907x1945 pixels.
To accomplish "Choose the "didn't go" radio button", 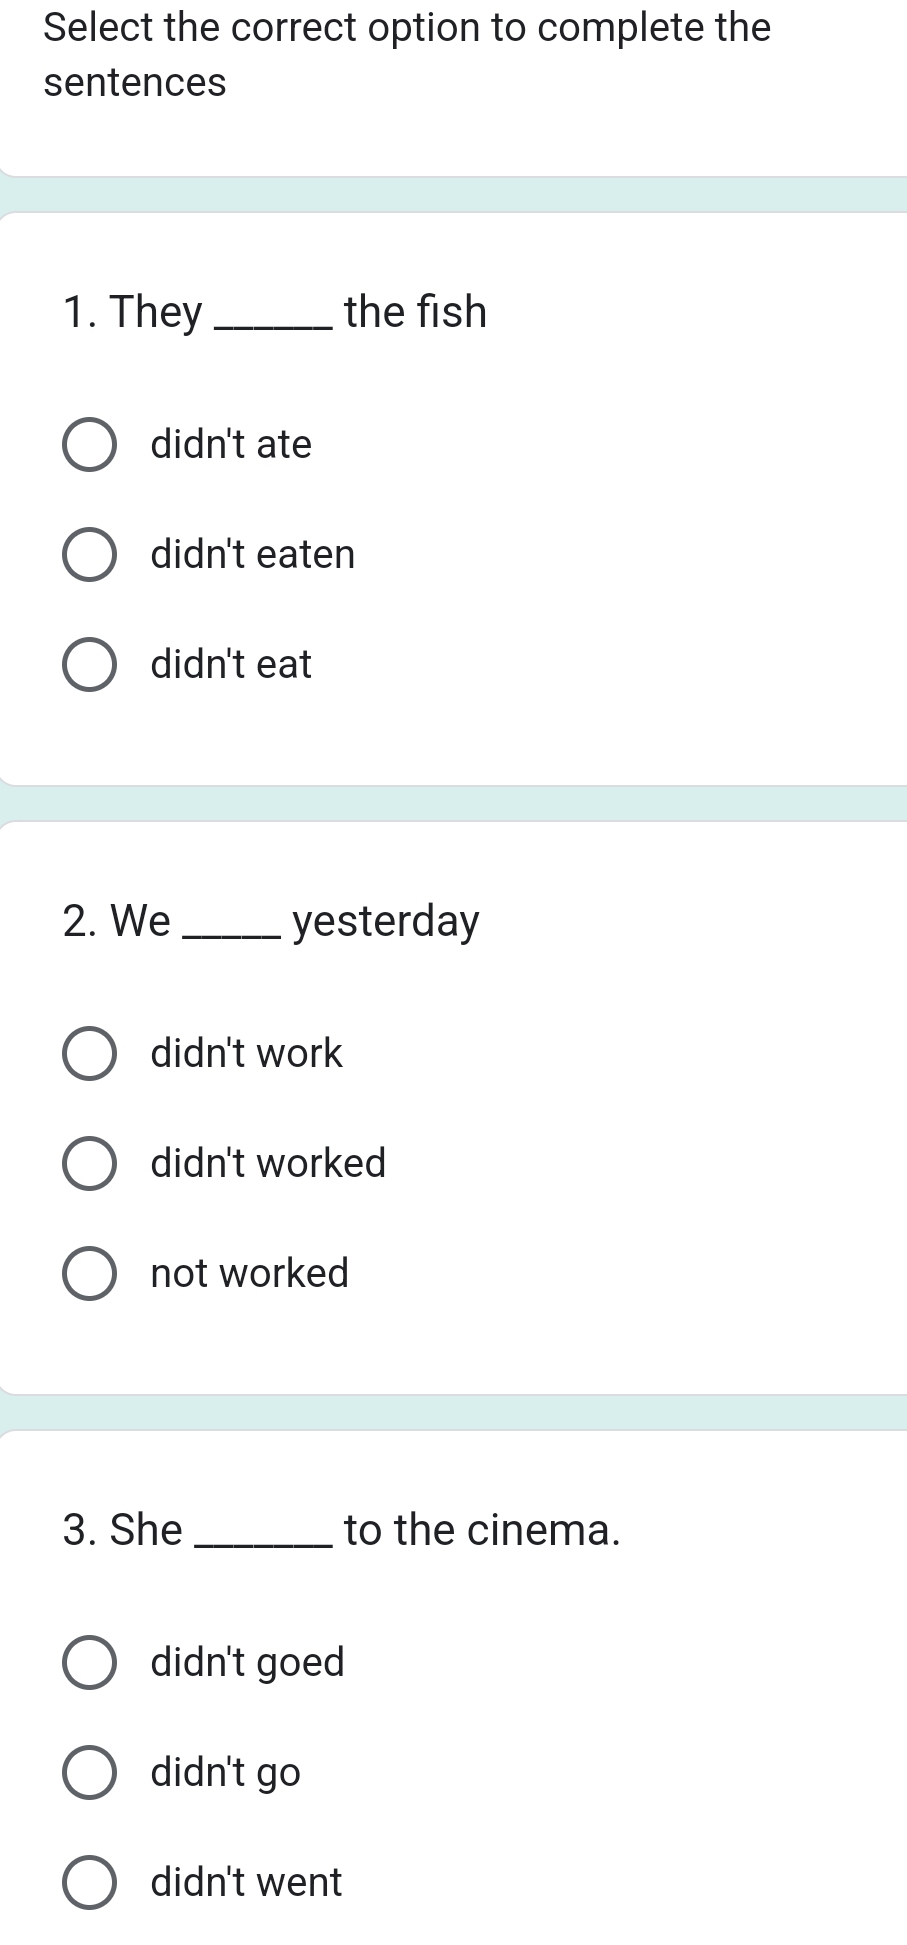I will click(x=89, y=1773).
